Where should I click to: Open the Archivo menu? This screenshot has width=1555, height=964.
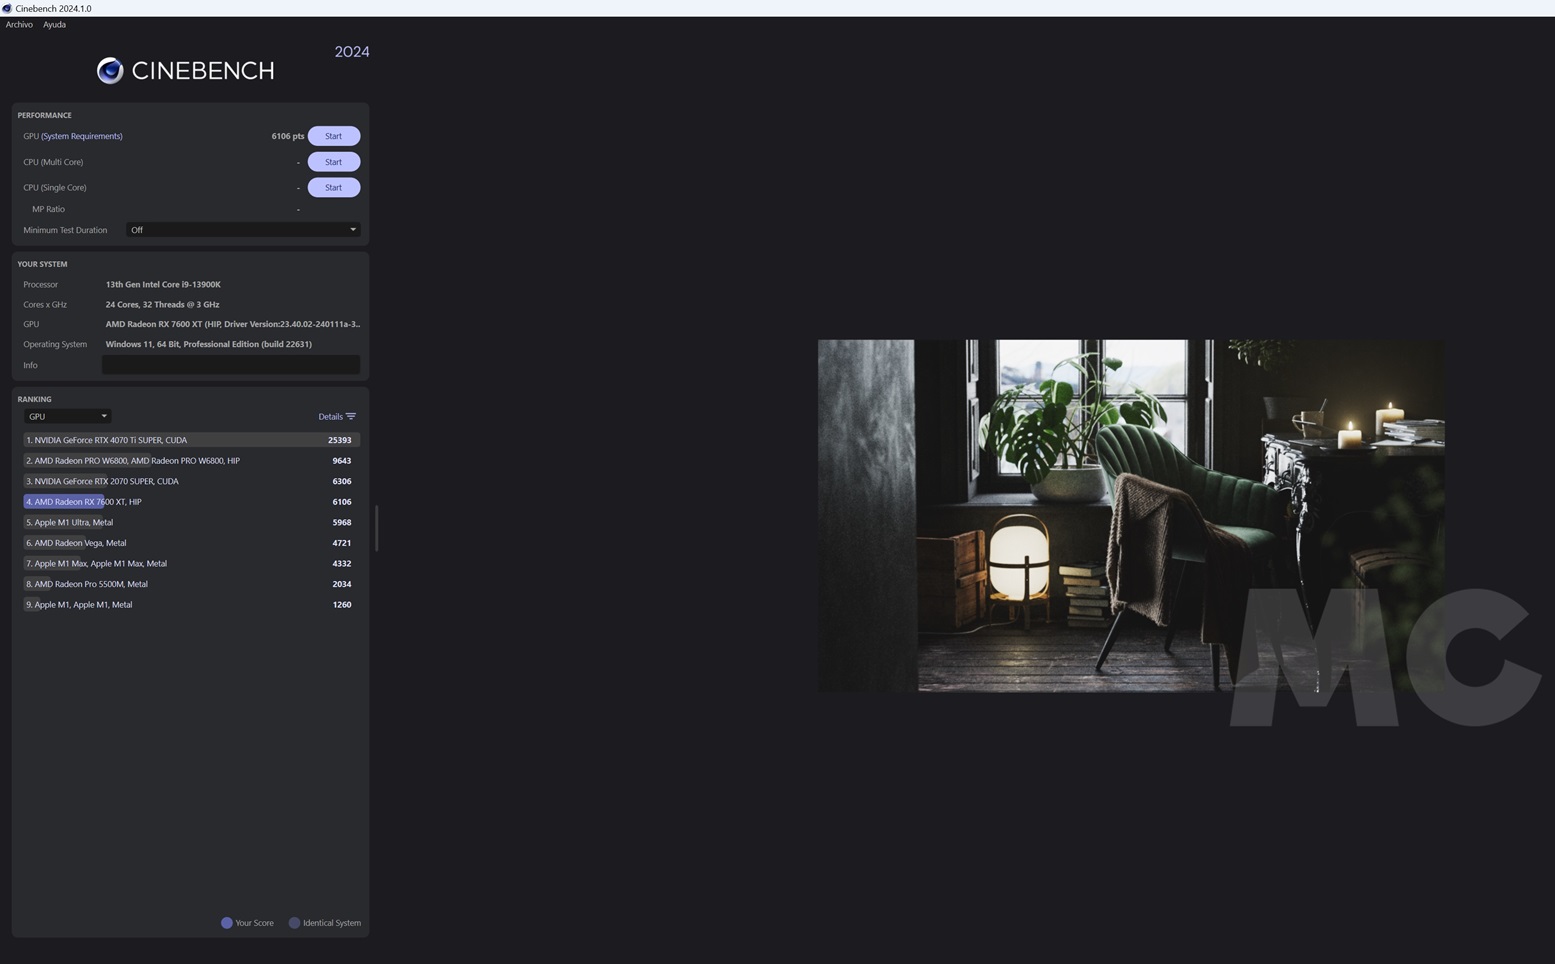19,25
